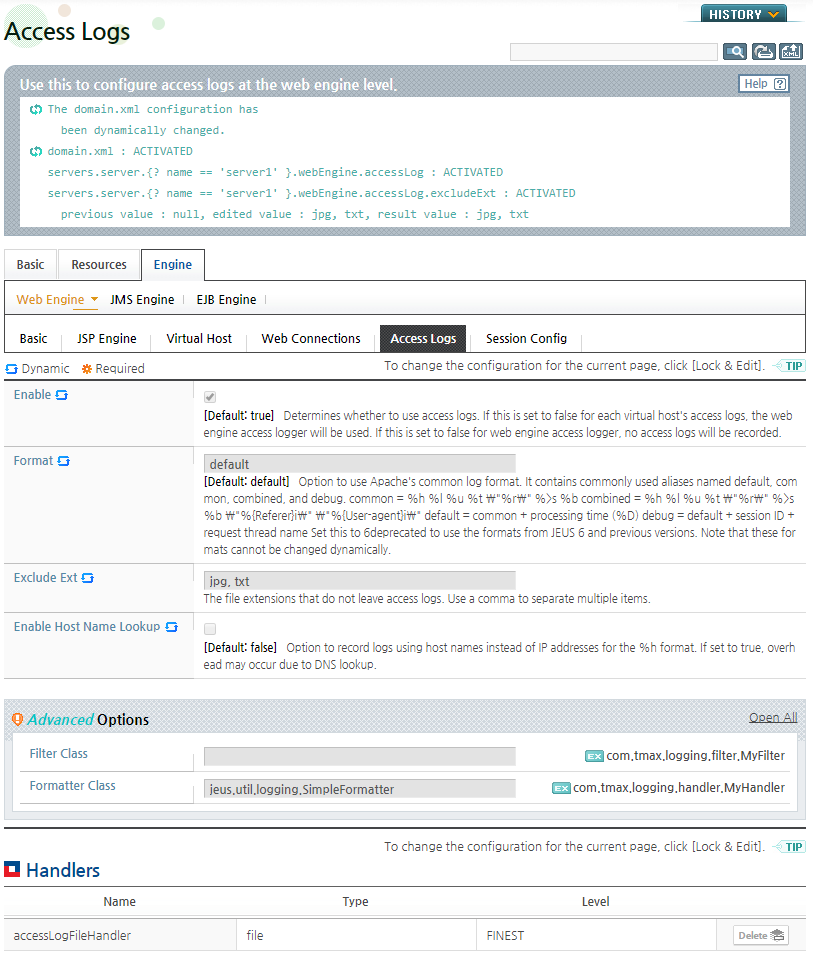Click the Advanced Options lightbulb icon
This screenshot has height=958, width=813.
[18, 720]
